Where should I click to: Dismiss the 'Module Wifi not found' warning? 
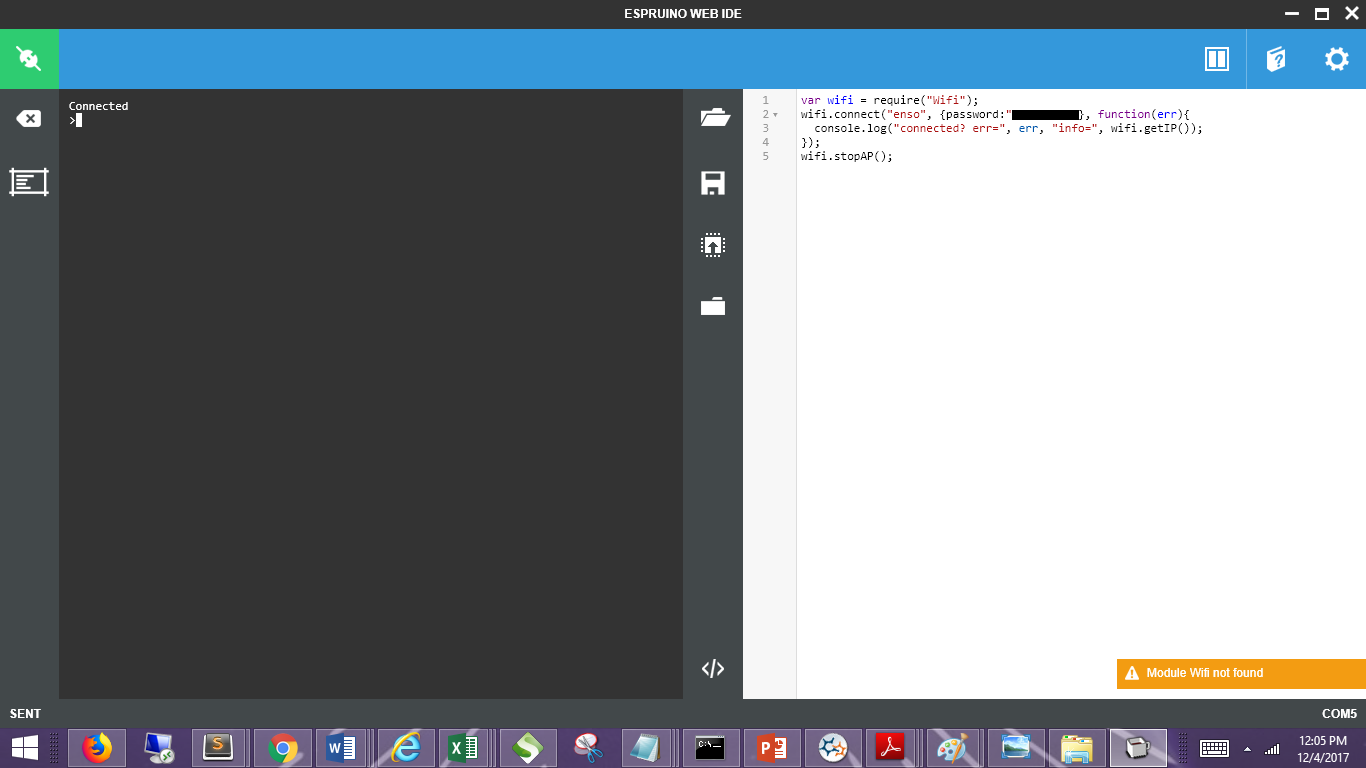[x=1241, y=674]
